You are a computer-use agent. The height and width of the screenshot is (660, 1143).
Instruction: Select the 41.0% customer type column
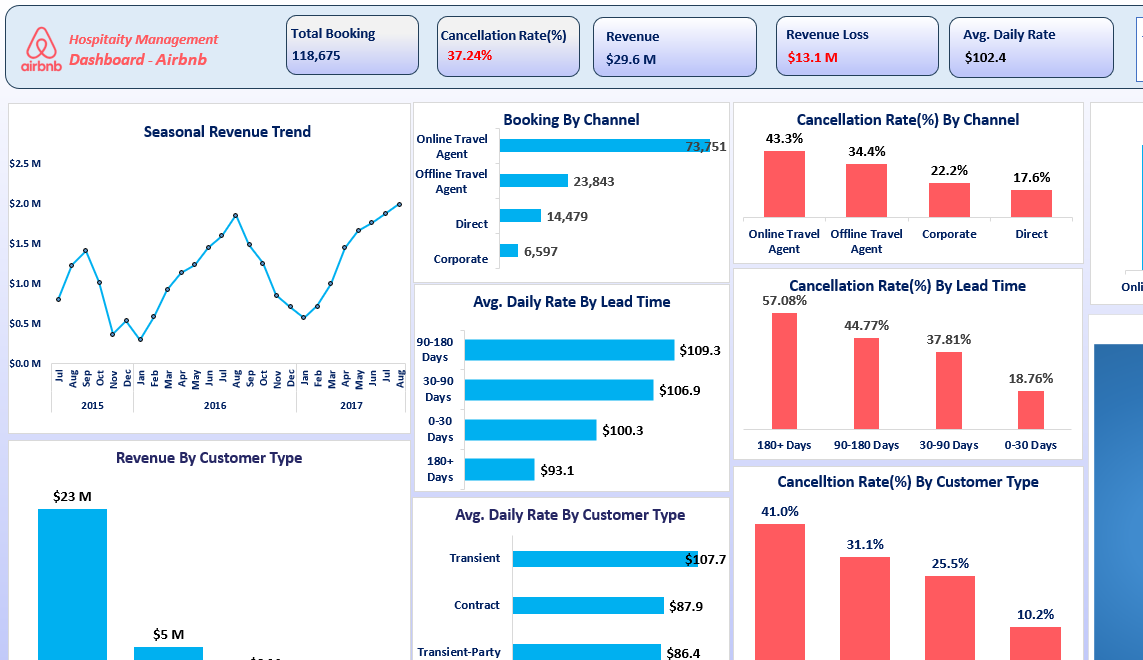(780, 592)
